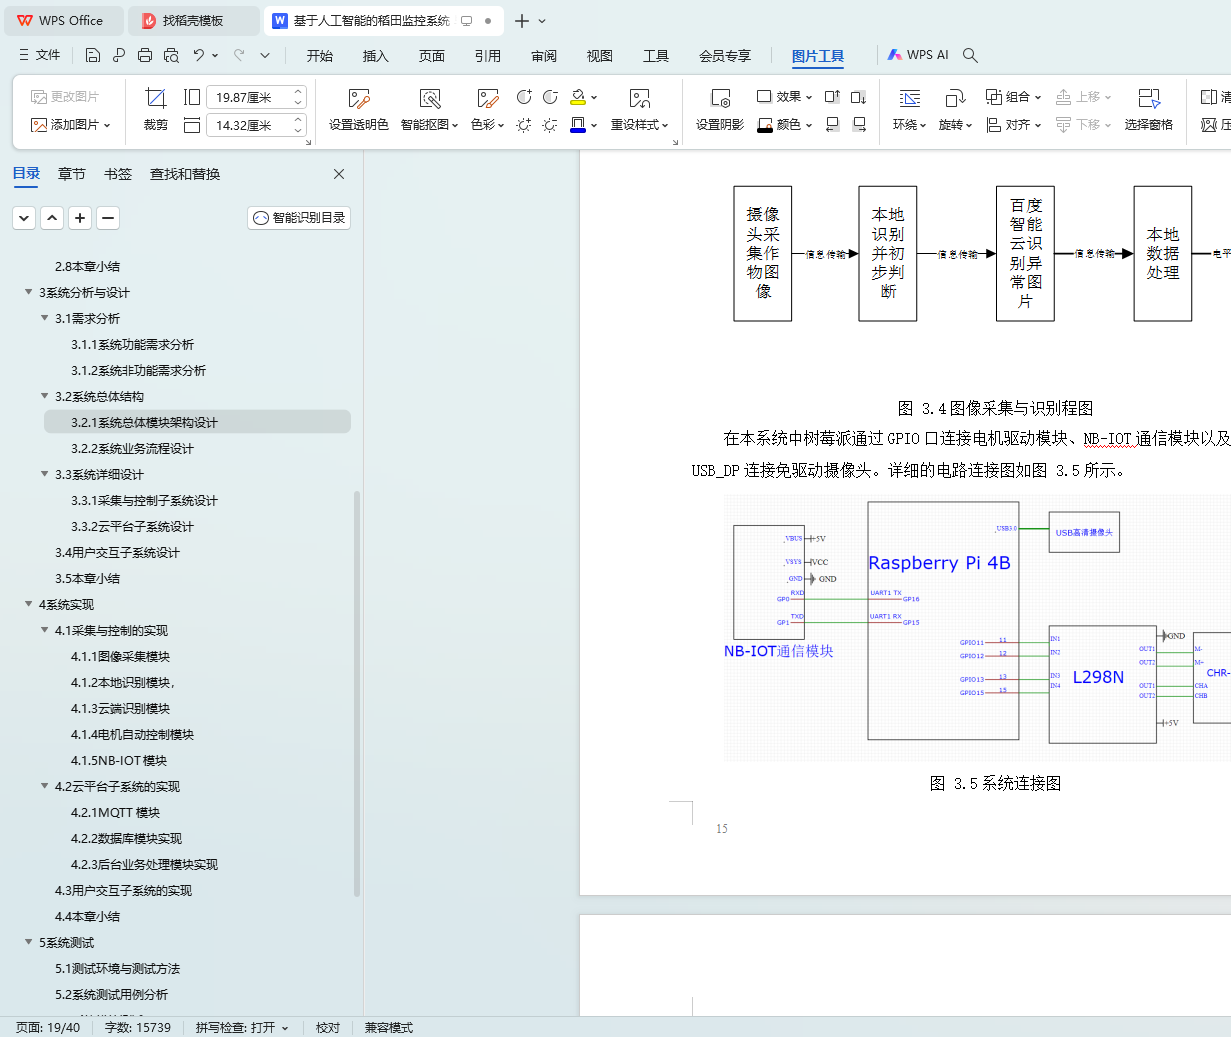Viewport: 1231px width, 1037px height.
Task: Click the picture border blue swatch icon
Action: click(578, 125)
